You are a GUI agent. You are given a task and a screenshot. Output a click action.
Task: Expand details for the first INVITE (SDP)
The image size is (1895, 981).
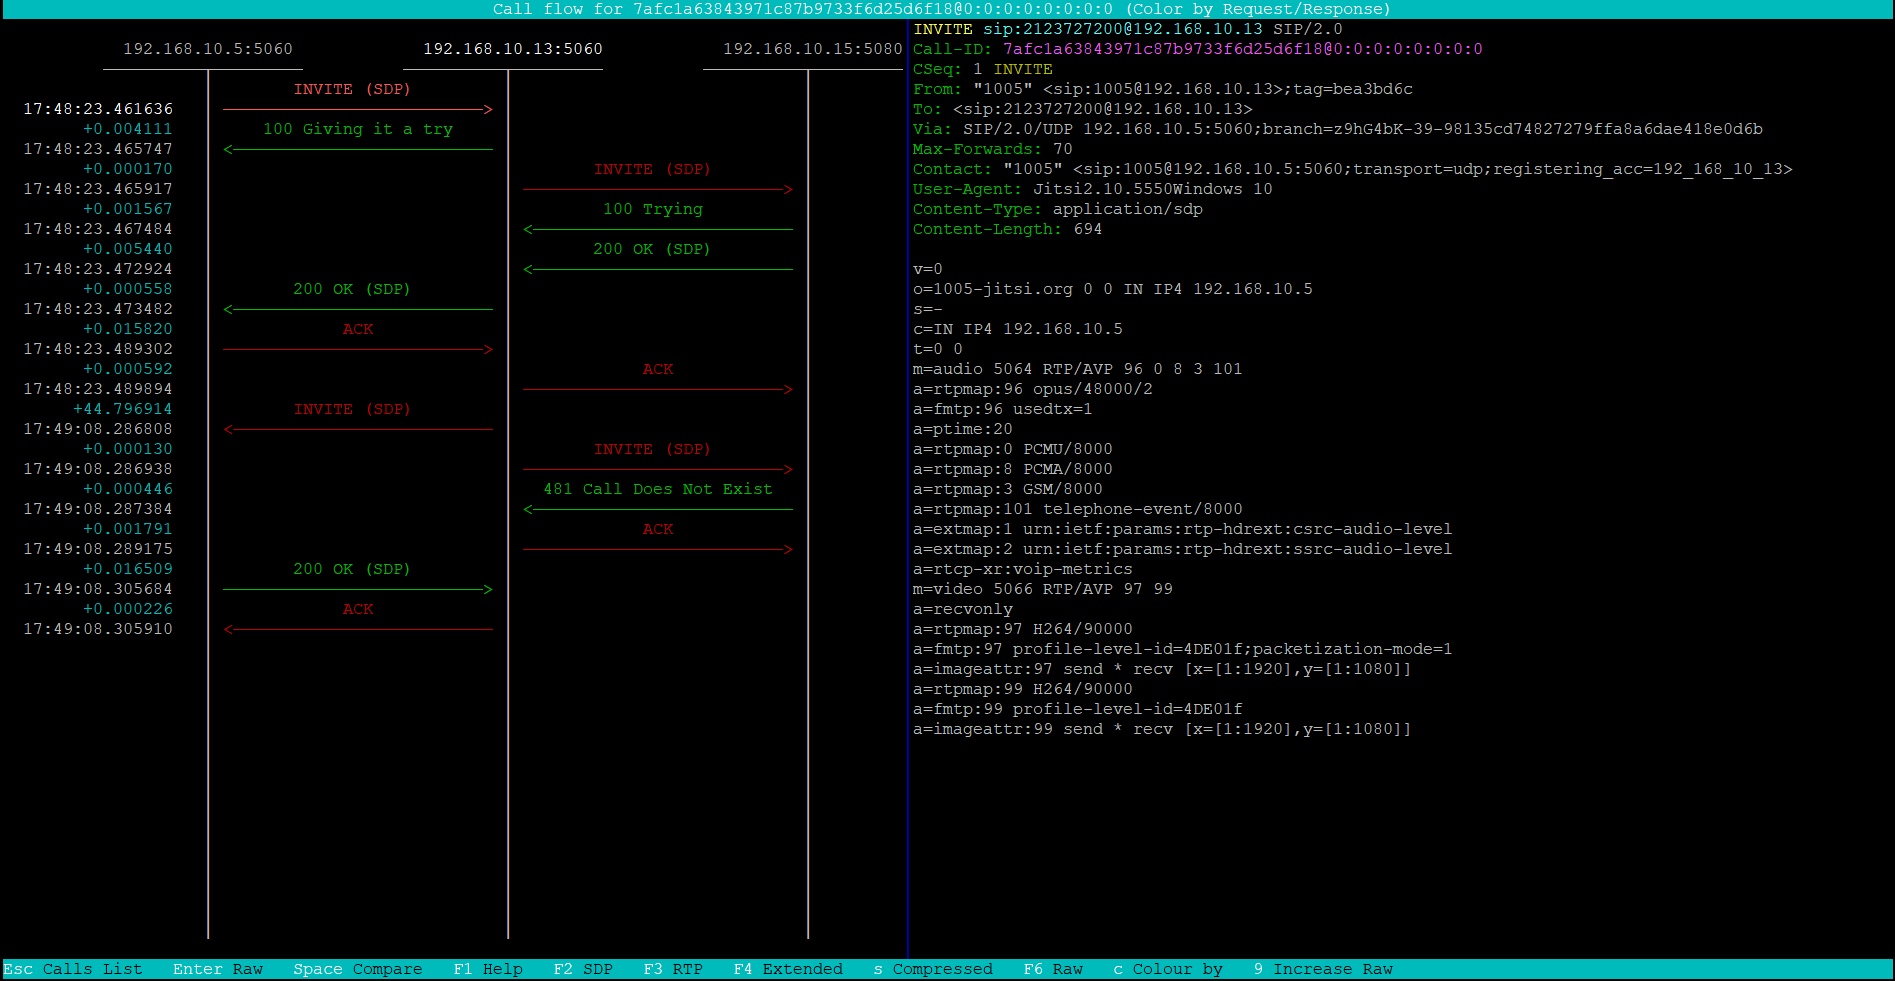click(351, 89)
